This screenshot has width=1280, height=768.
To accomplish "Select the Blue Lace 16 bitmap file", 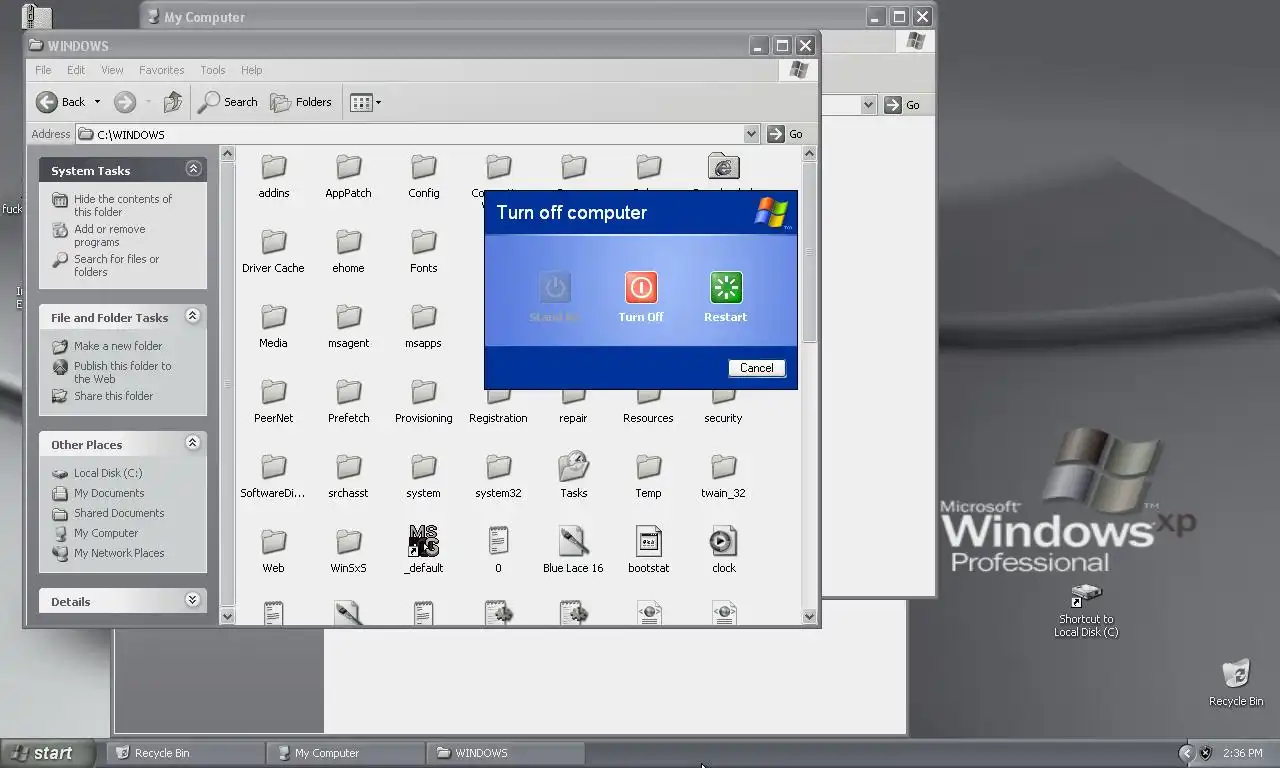I will pos(573,542).
